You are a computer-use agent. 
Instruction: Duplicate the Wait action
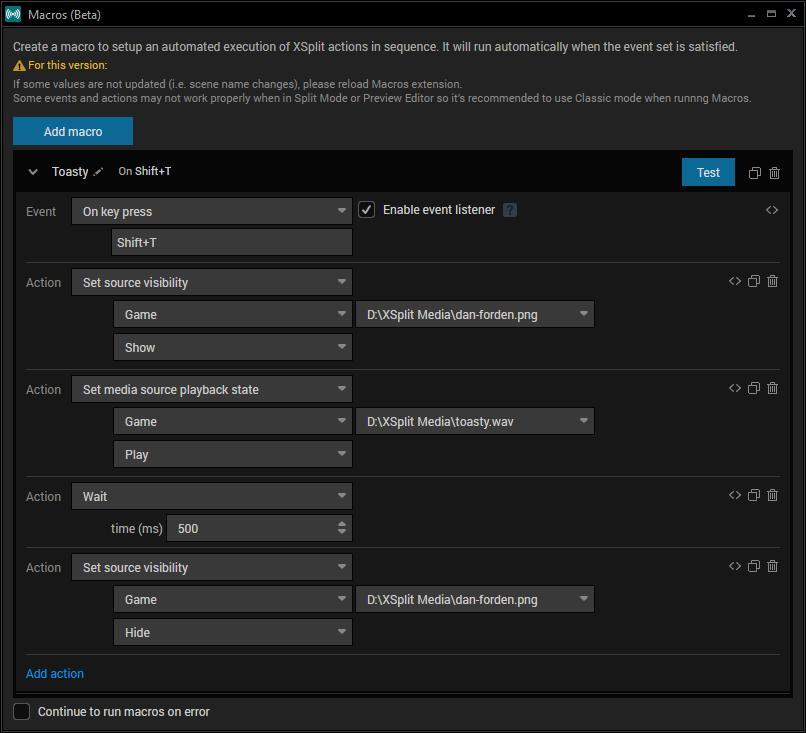[754, 495]
